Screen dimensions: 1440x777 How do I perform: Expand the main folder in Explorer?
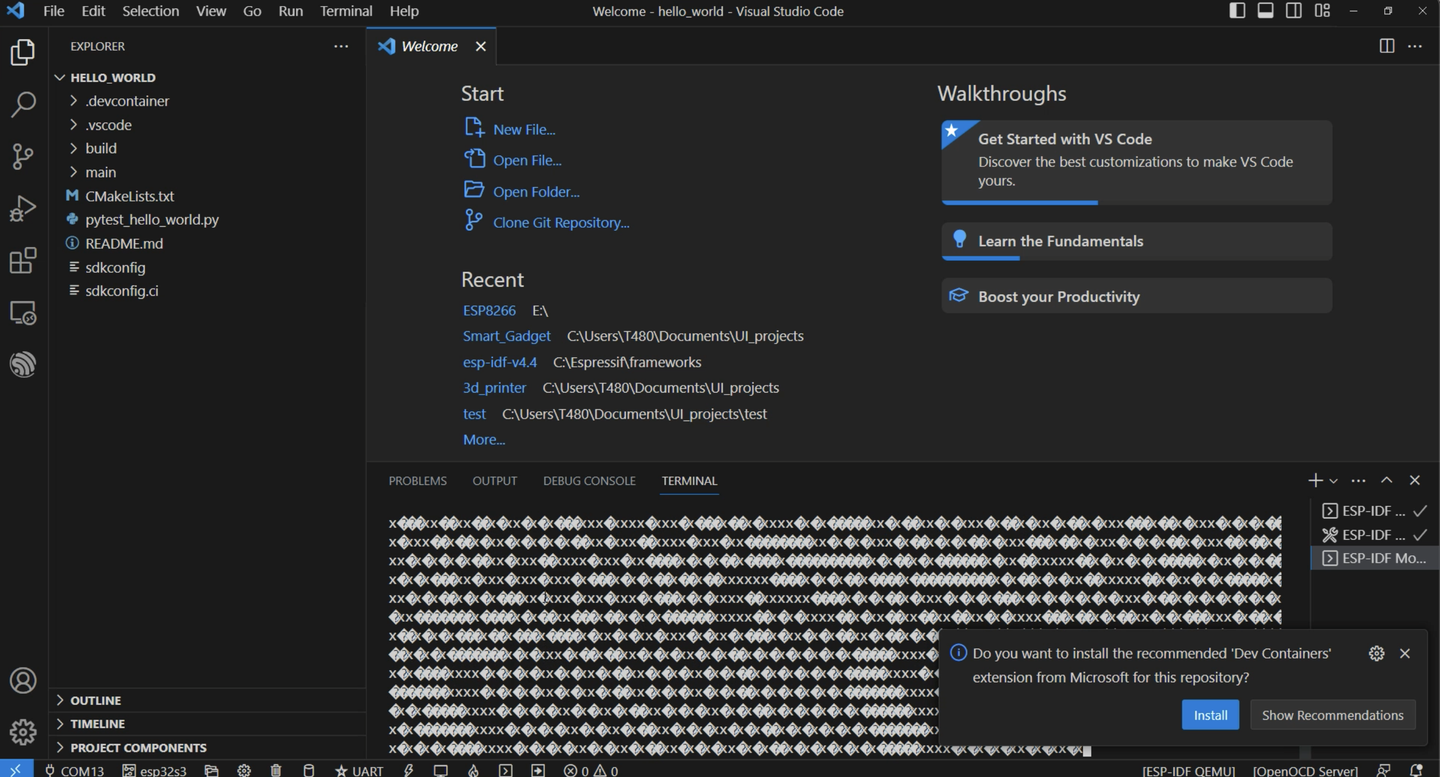click(101, 172)
